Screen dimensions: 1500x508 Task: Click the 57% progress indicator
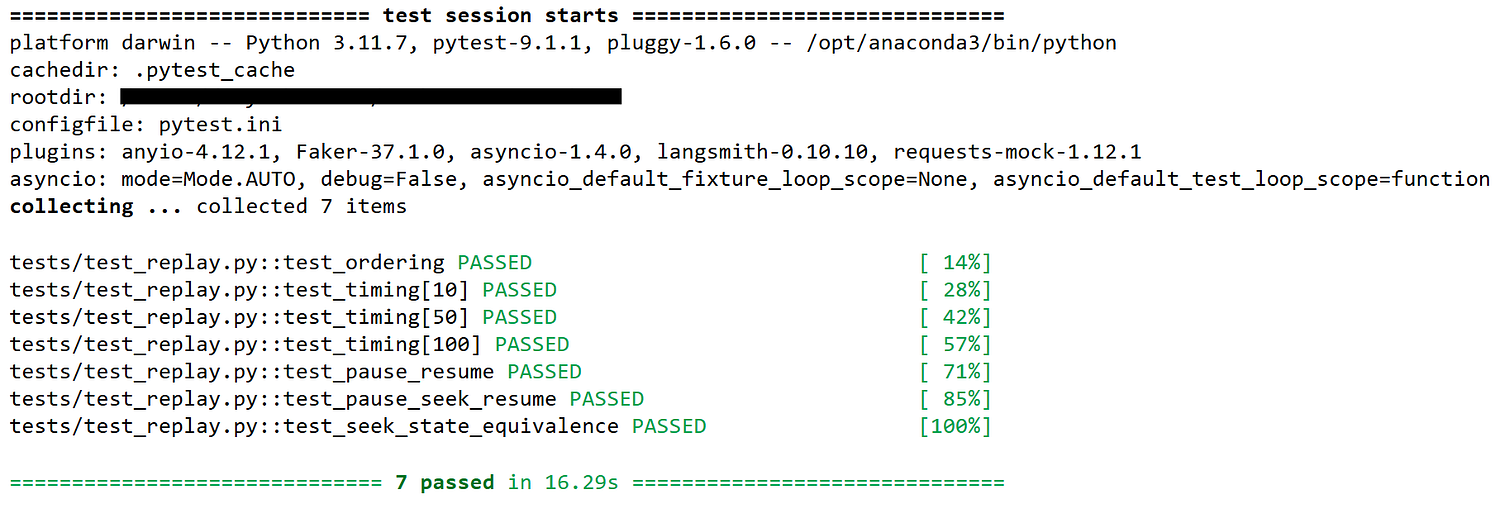tap(955, 344)
